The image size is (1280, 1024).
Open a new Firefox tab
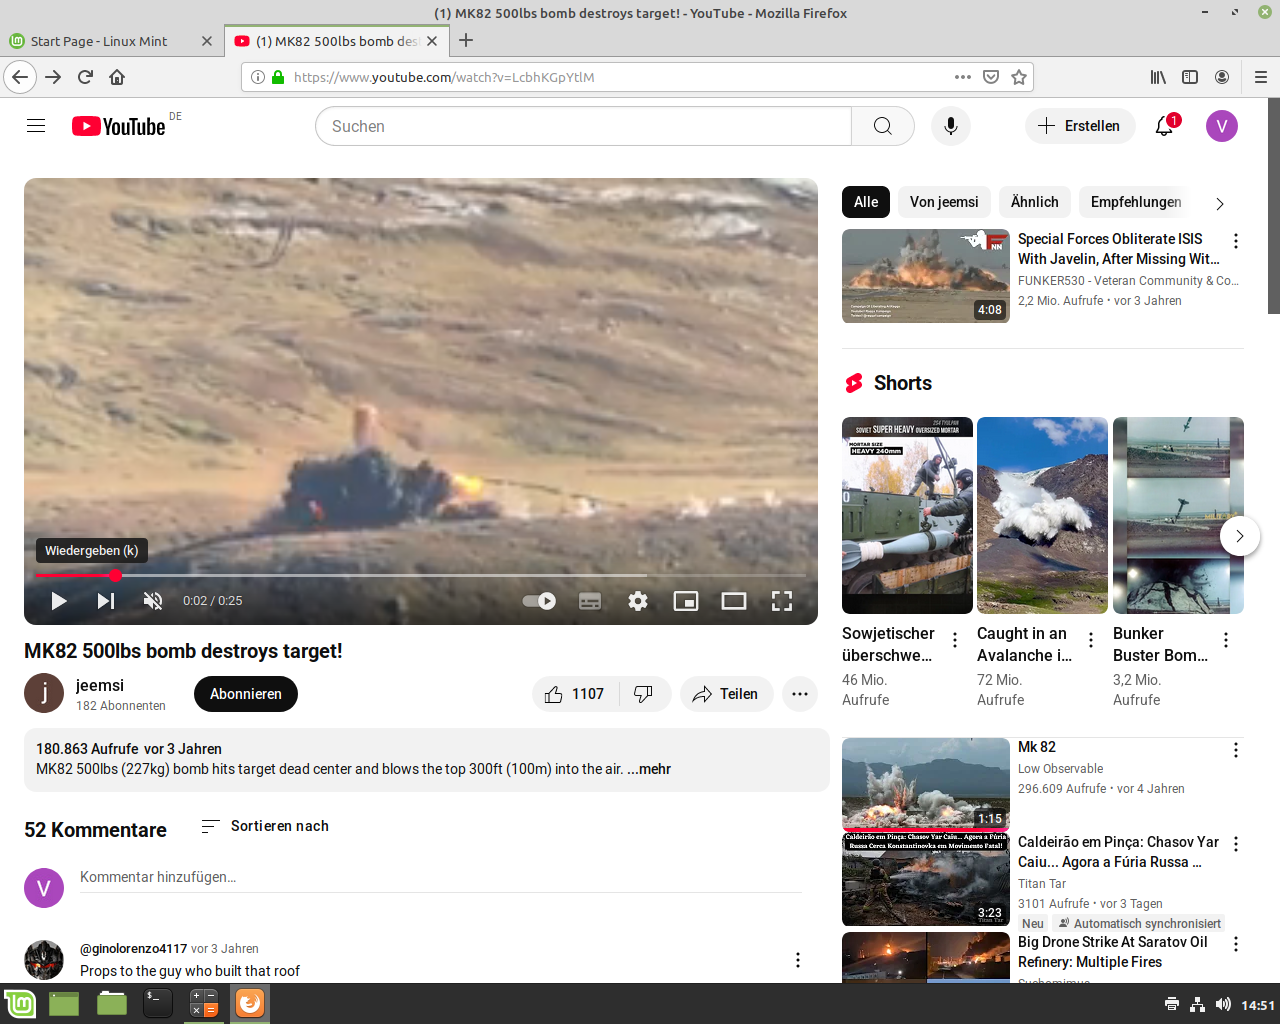click(466, 41)
